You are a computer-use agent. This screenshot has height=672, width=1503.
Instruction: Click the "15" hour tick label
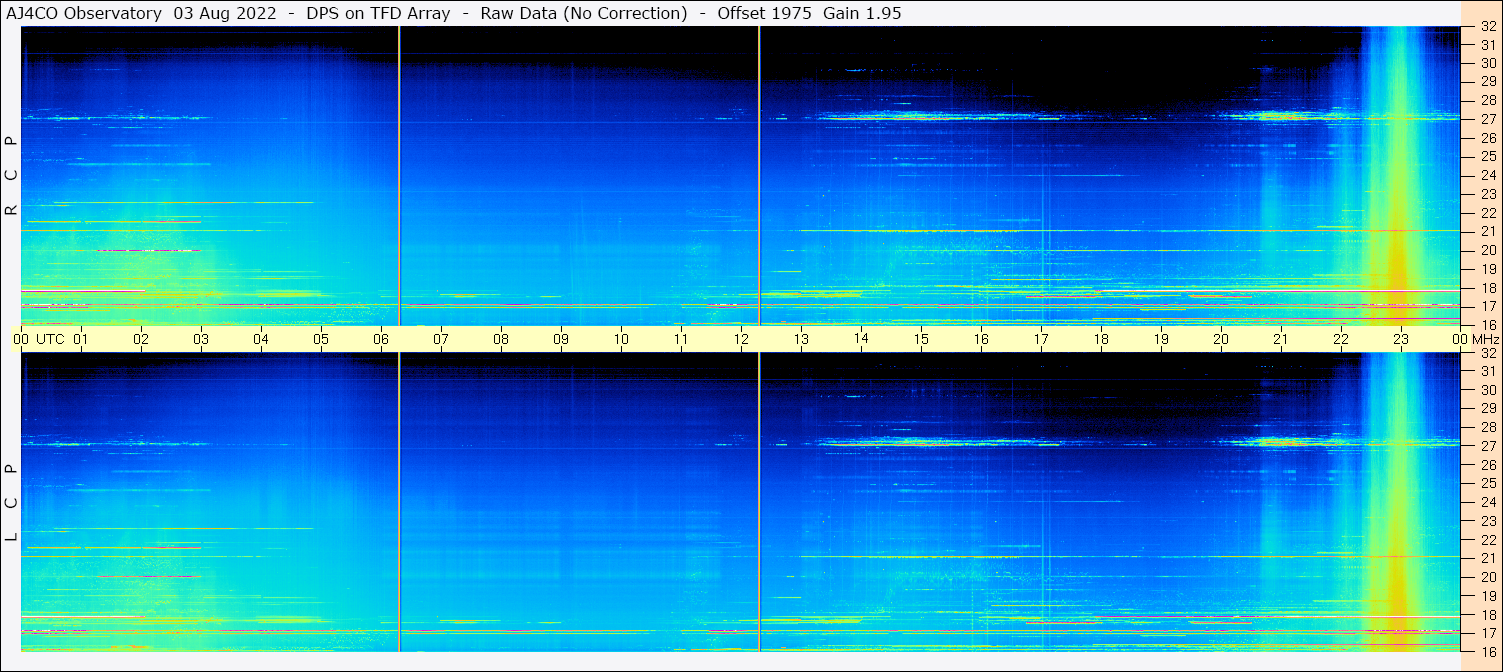tap(921, 339)
